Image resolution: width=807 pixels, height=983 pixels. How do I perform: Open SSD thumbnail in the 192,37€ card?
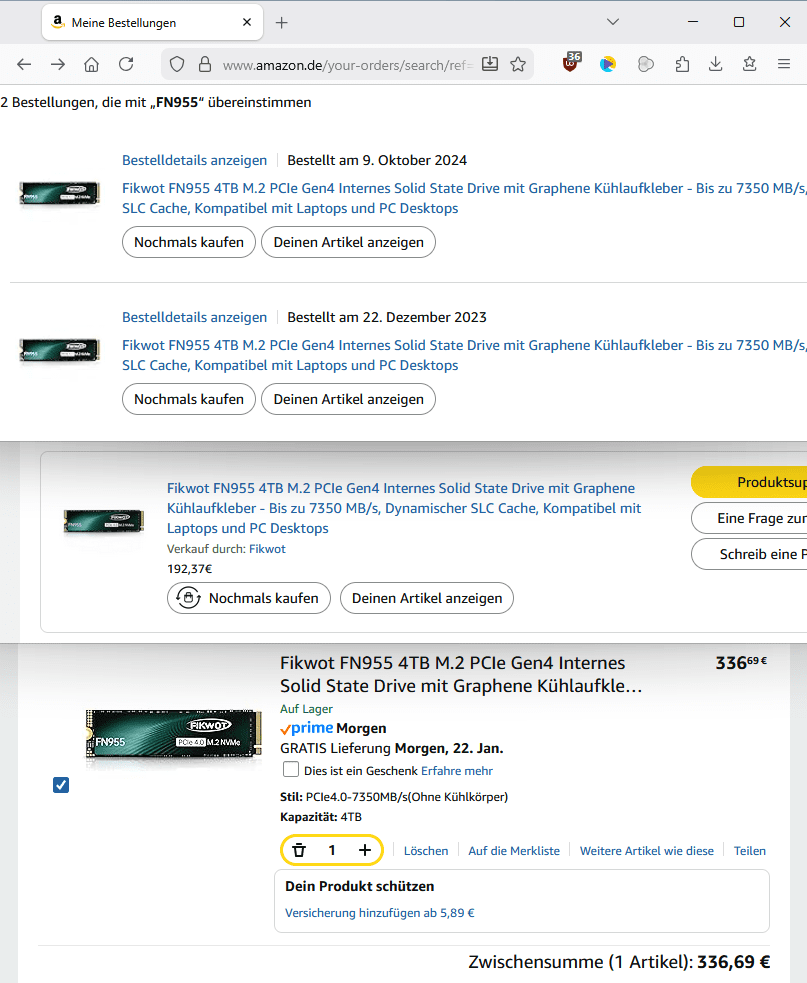pos(104,522)
